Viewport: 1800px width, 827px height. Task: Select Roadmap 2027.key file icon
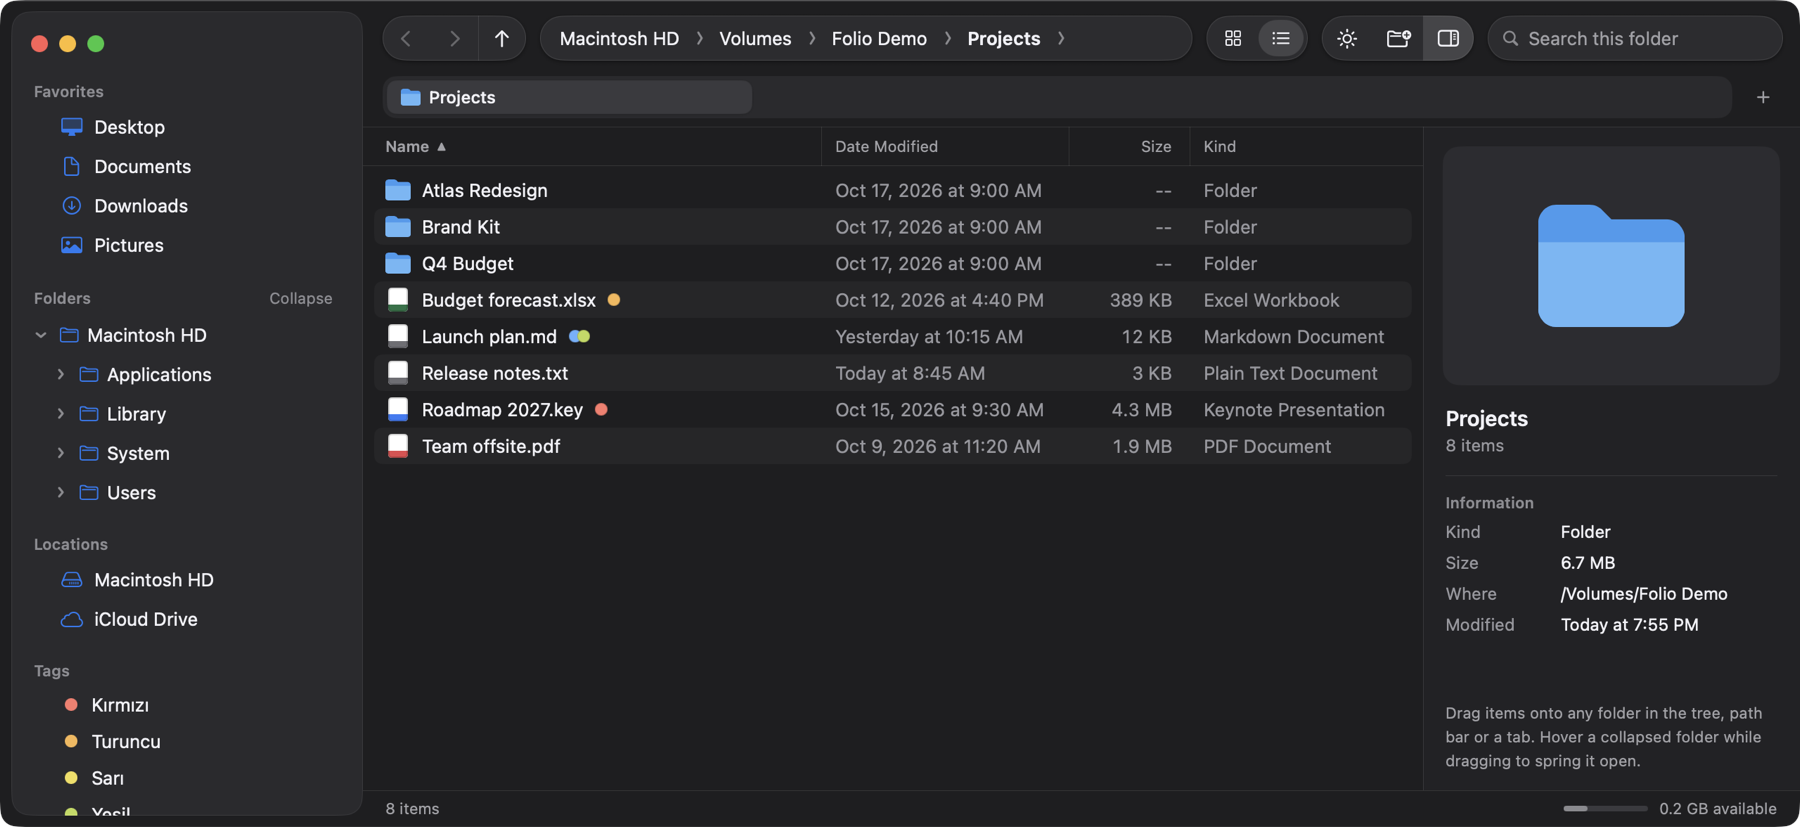point(398,409)
